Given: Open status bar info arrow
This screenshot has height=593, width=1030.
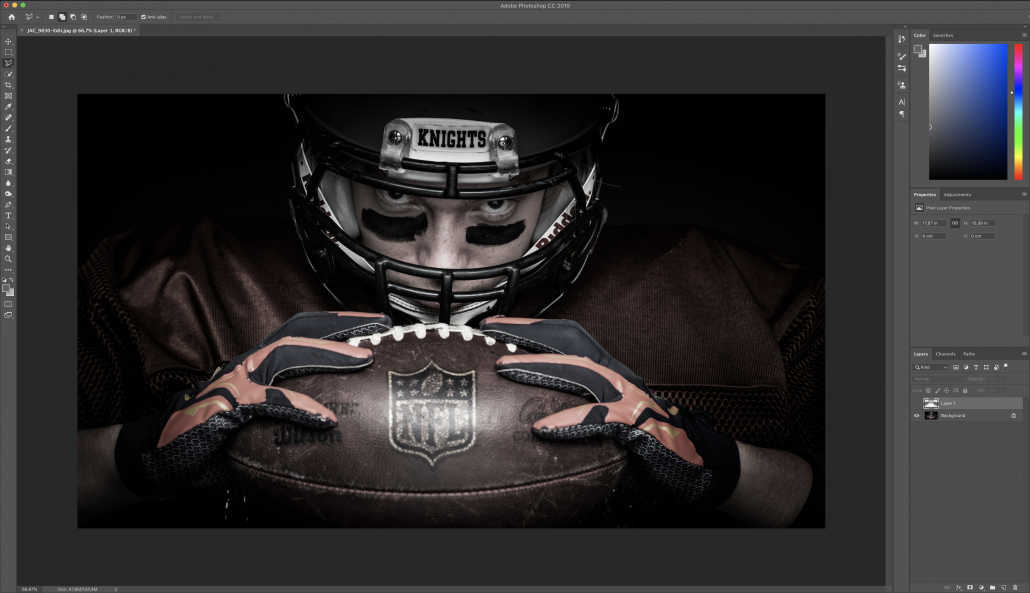Looking at the screenshot, I should click(116, 589).
